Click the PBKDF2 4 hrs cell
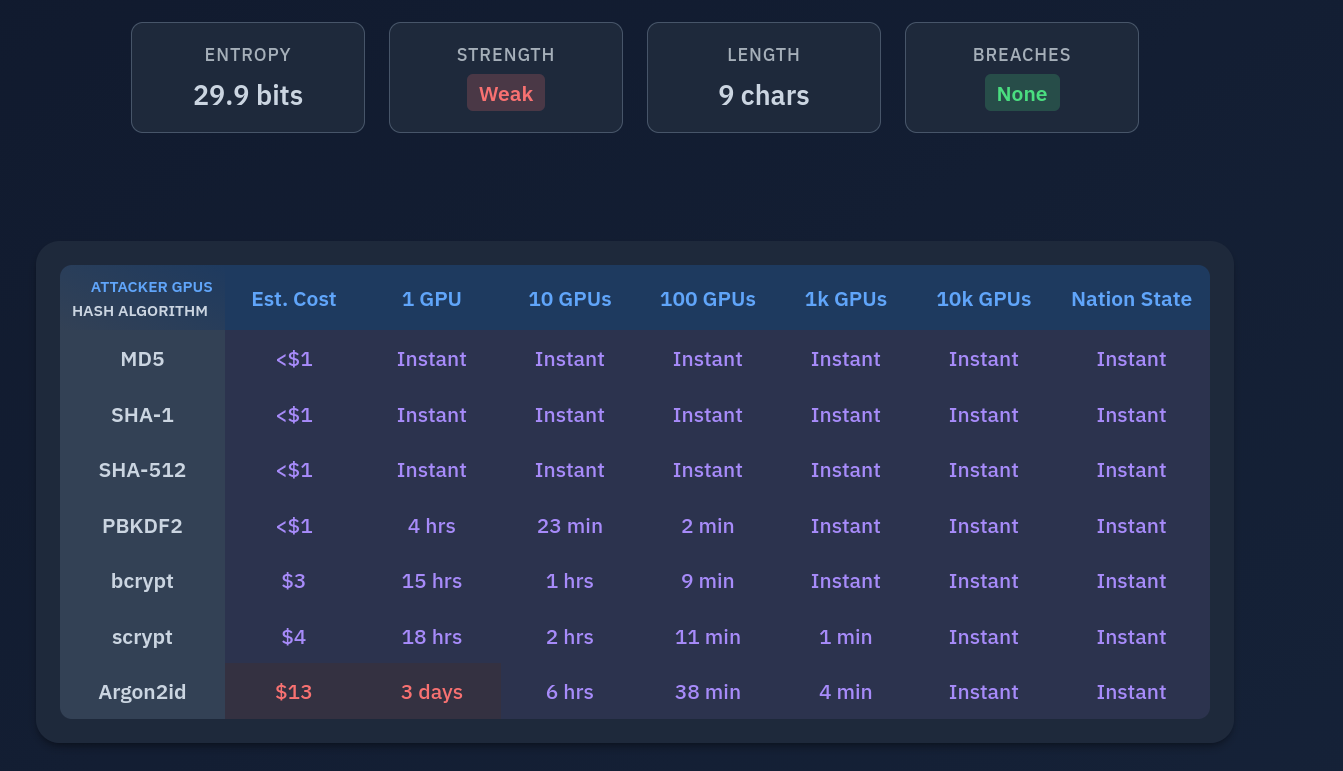This screenshot has width=1343, height=771. tap(432, 526)
